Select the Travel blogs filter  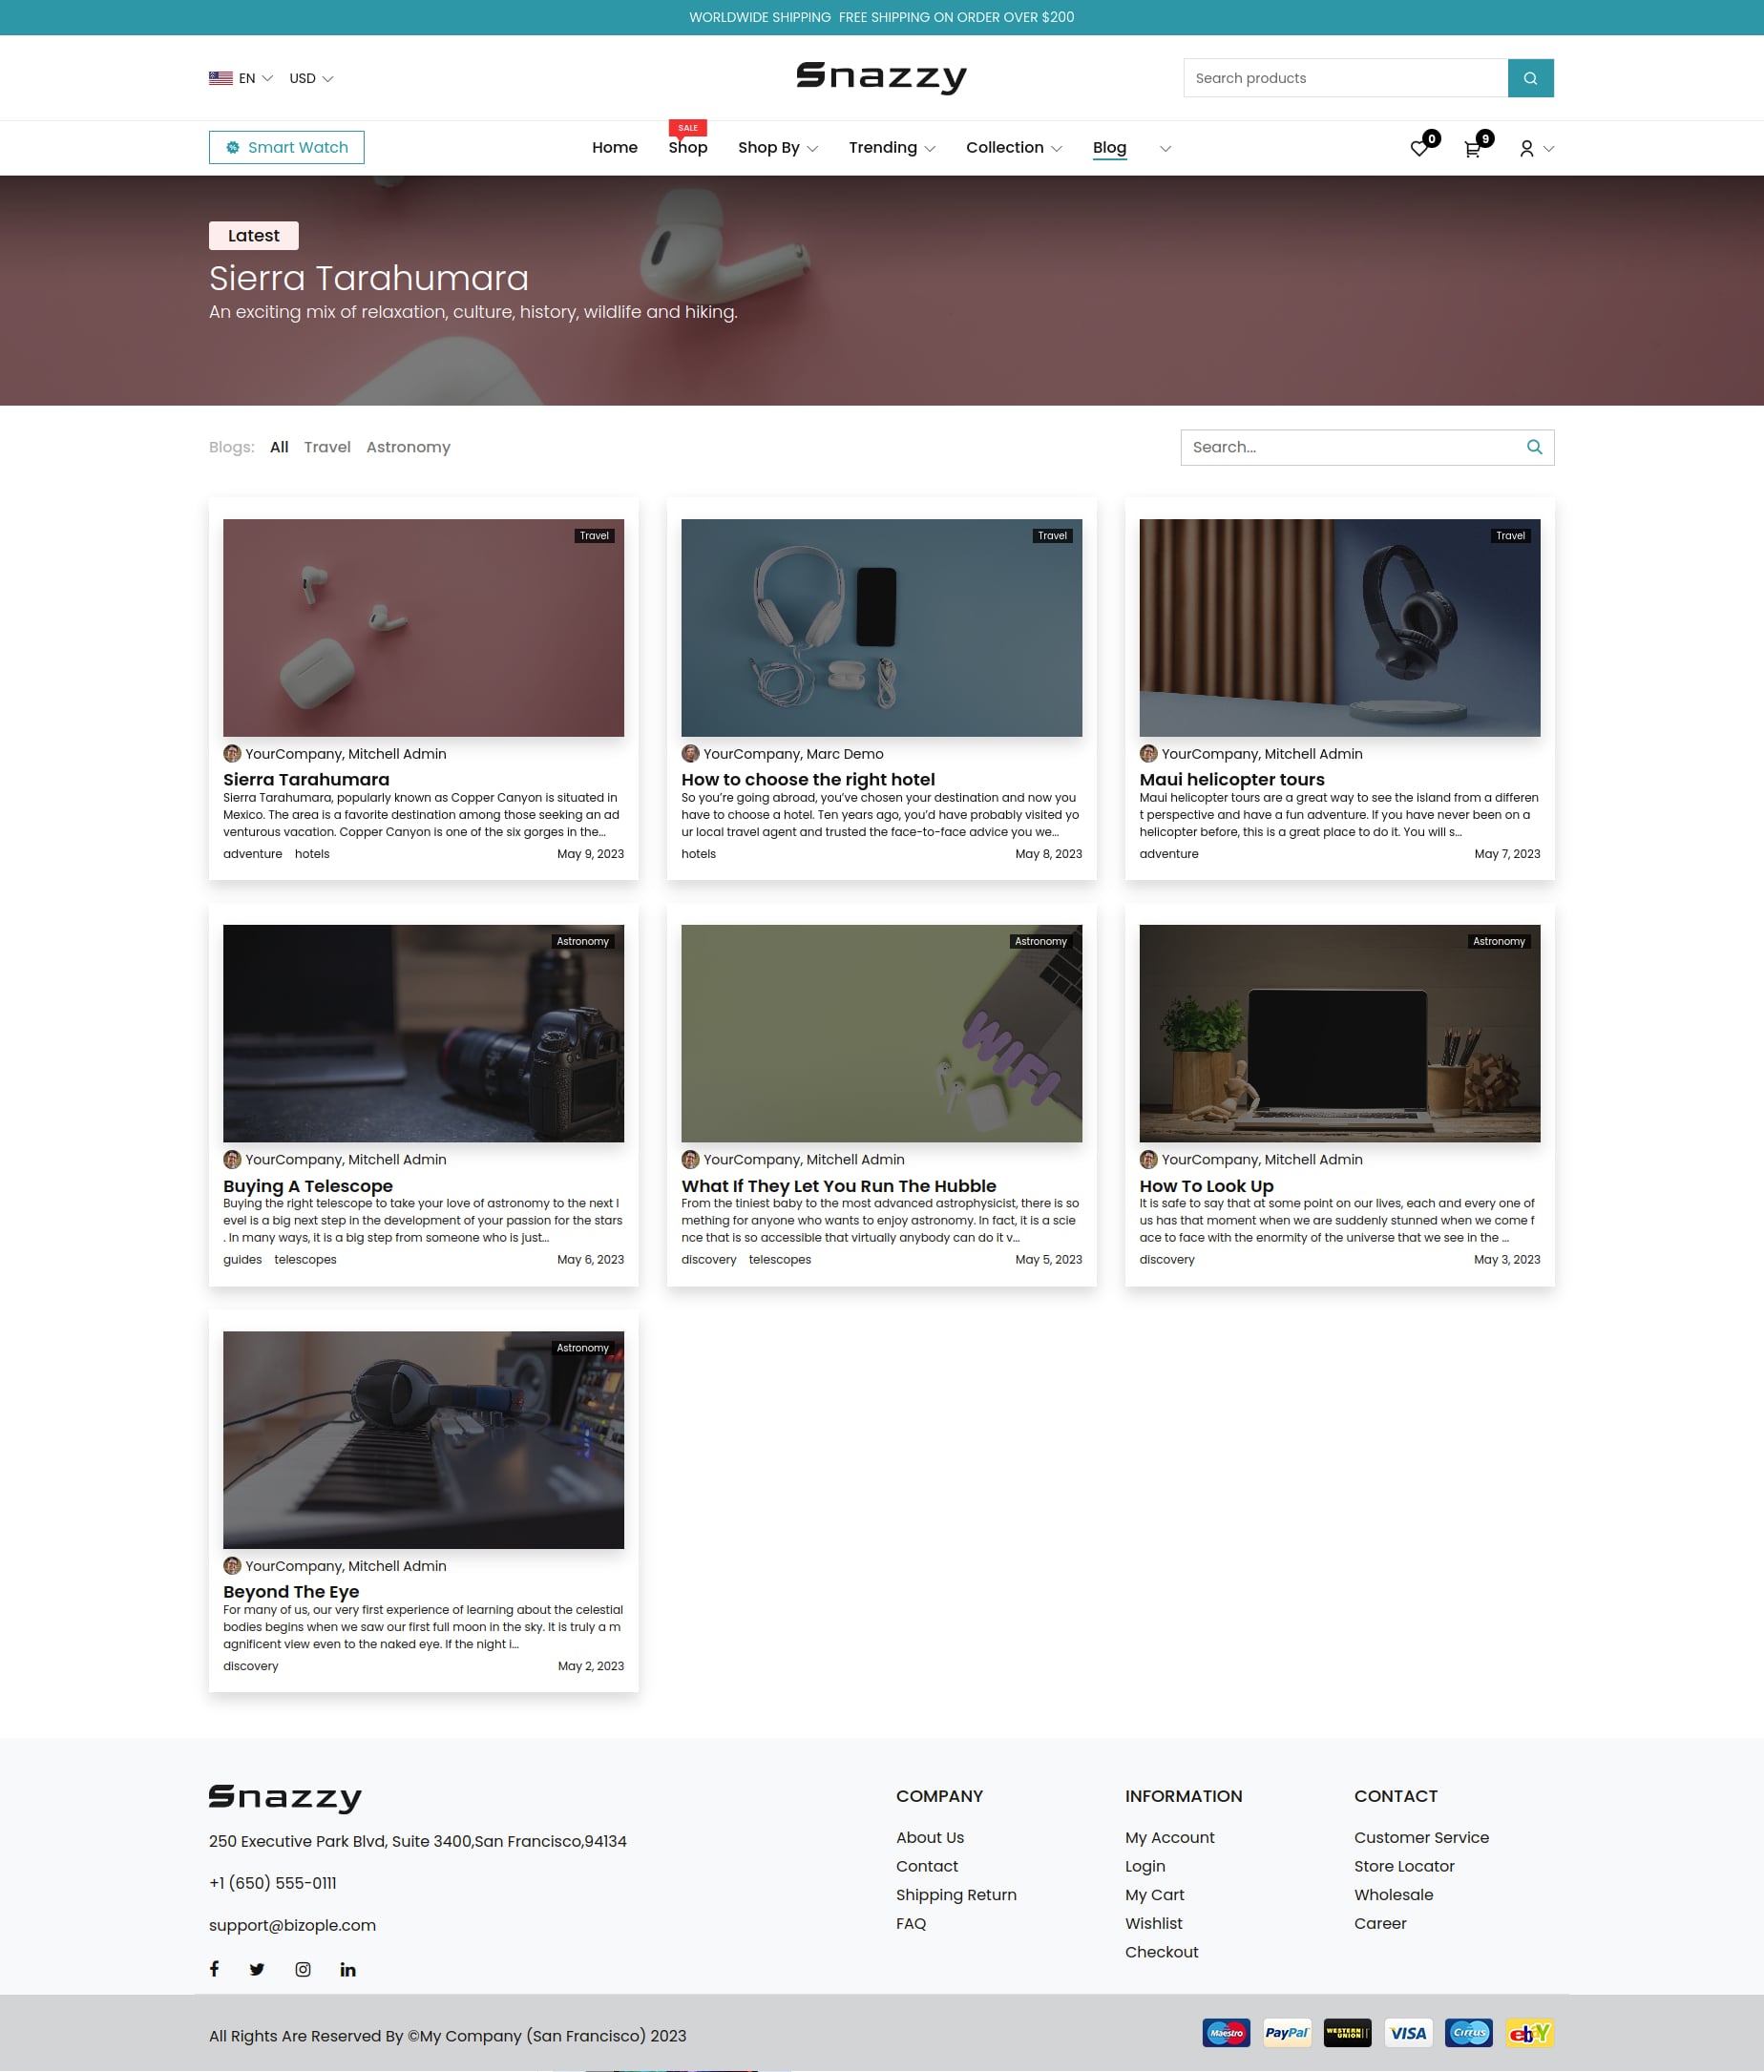327,447
